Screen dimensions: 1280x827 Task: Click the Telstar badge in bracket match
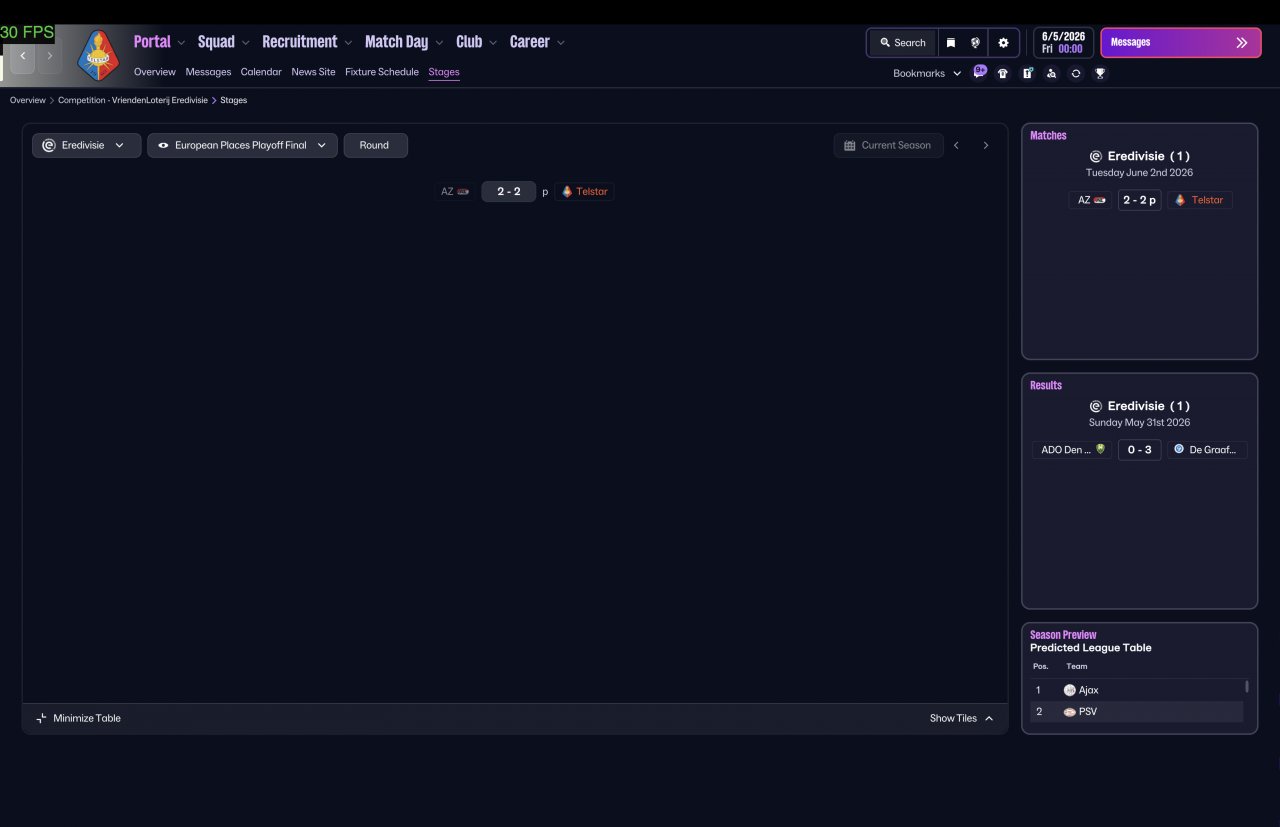[x=567, y=191]
